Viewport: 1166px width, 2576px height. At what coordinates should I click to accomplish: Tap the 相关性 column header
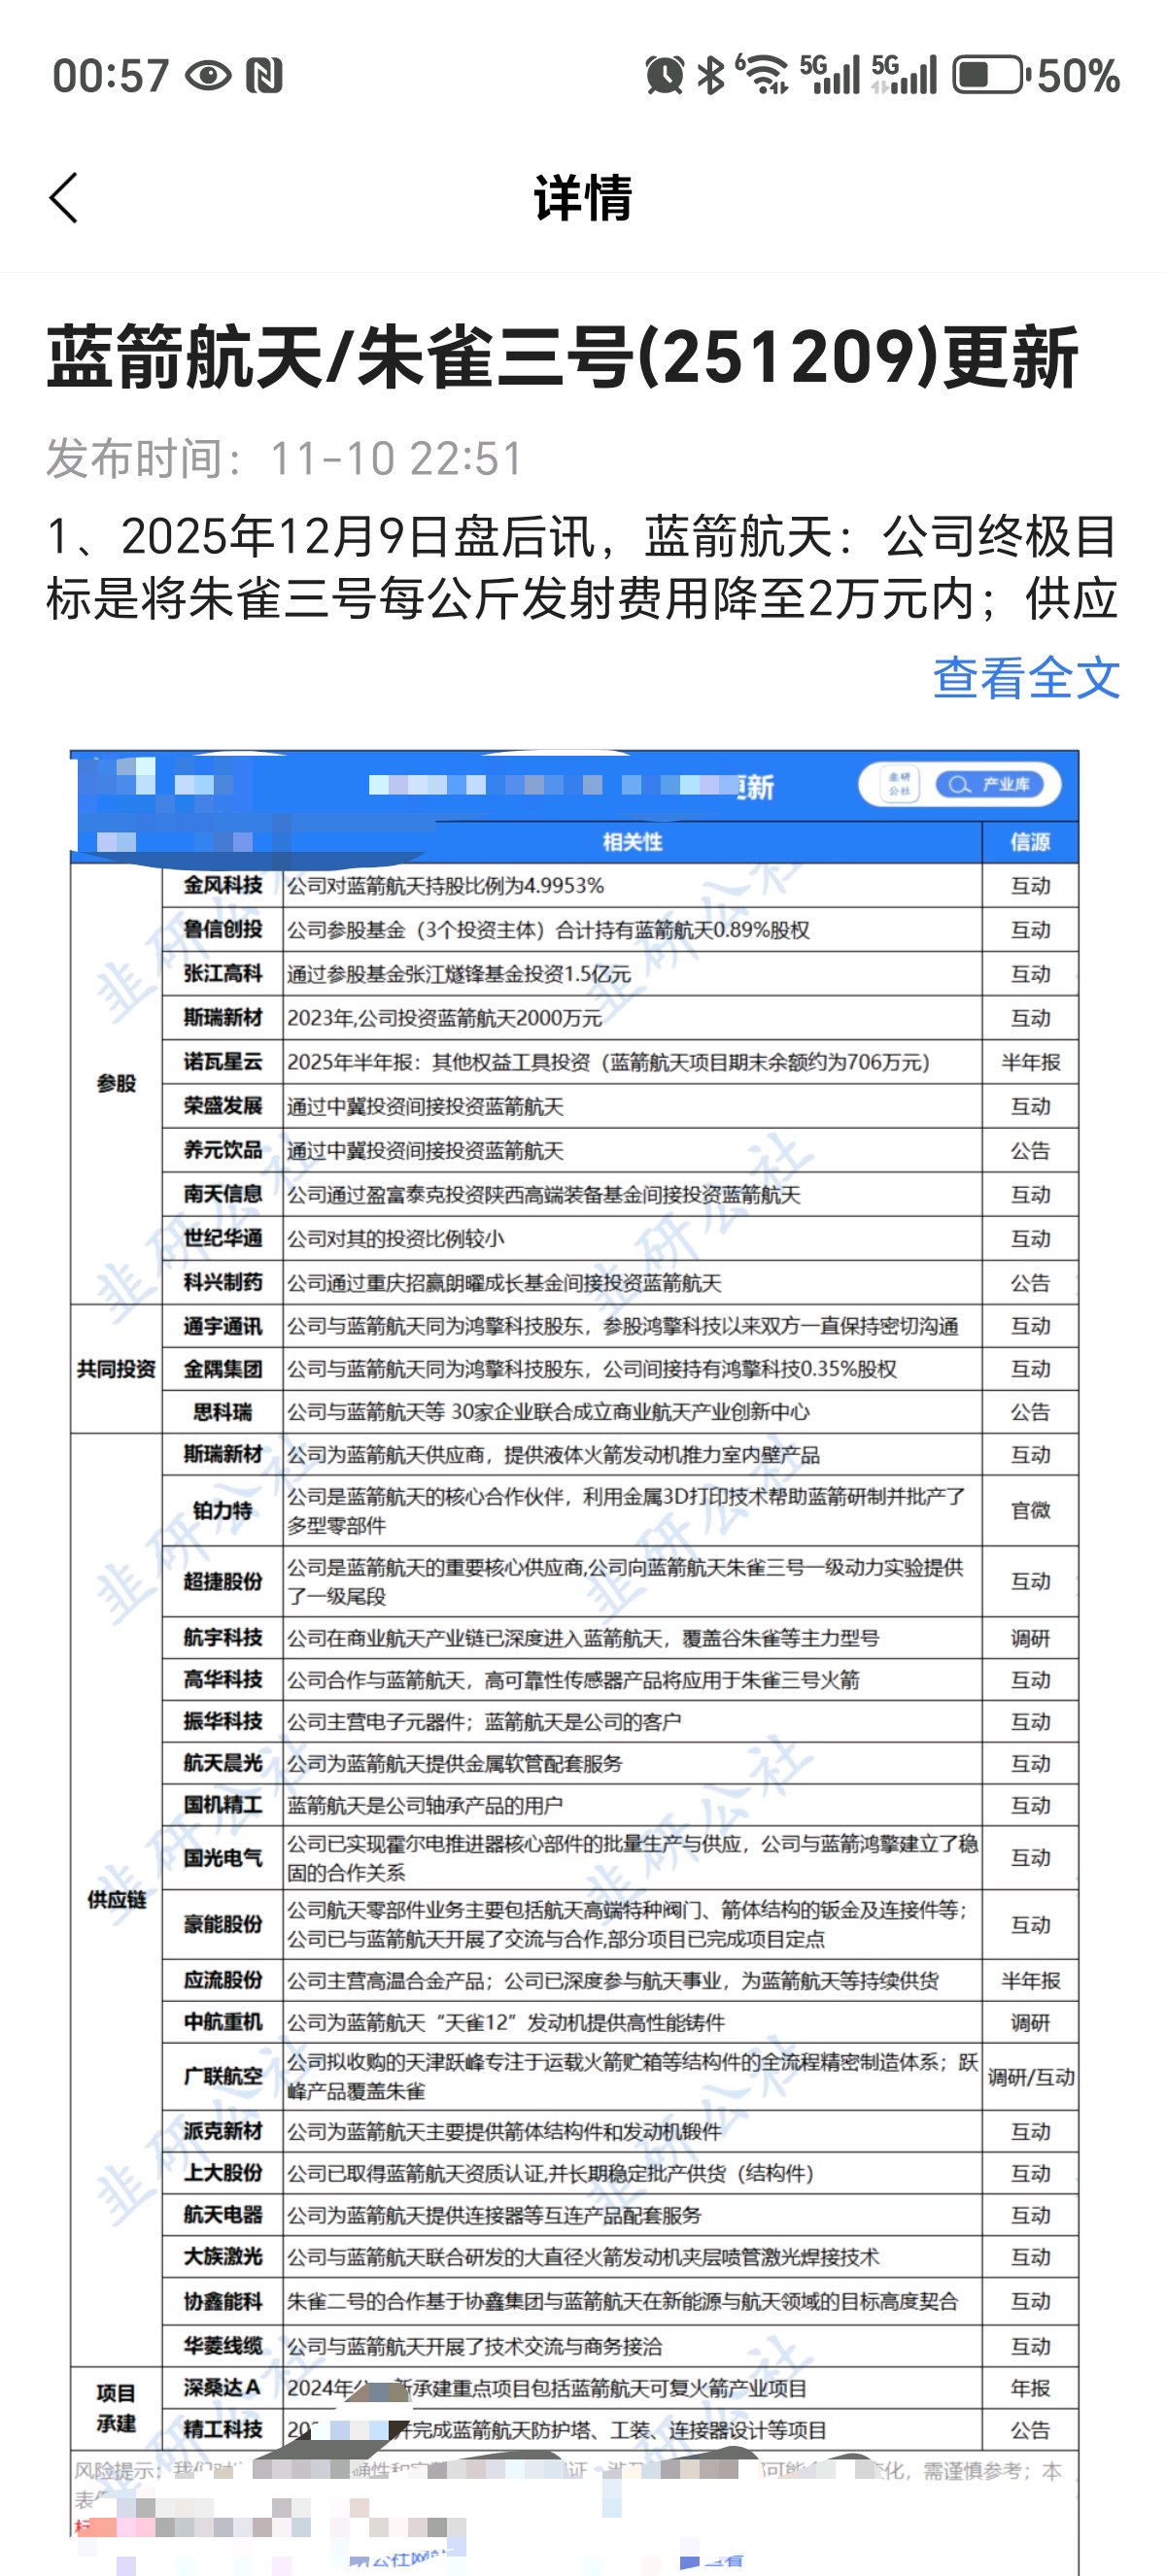pyautogui.click(x=632, y=841)
